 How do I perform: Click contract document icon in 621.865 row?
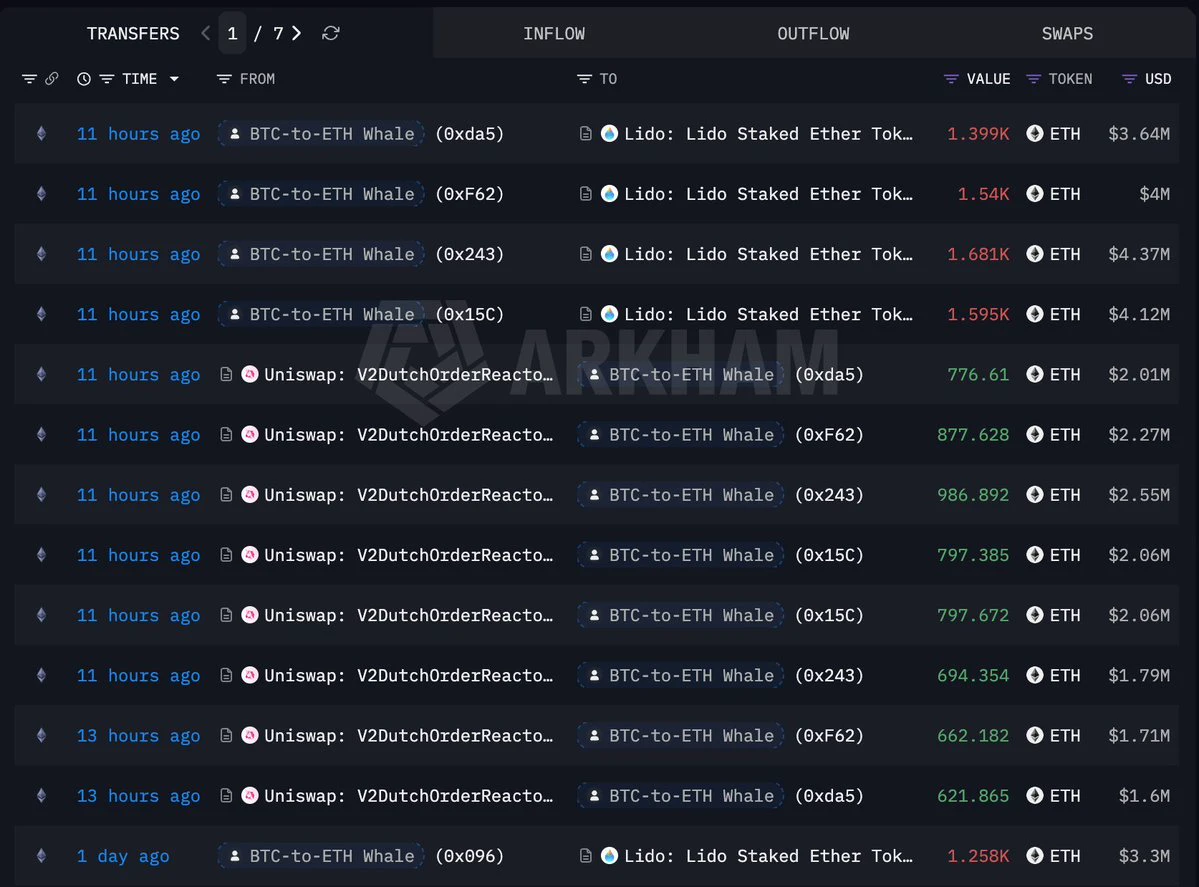[226, 796]
